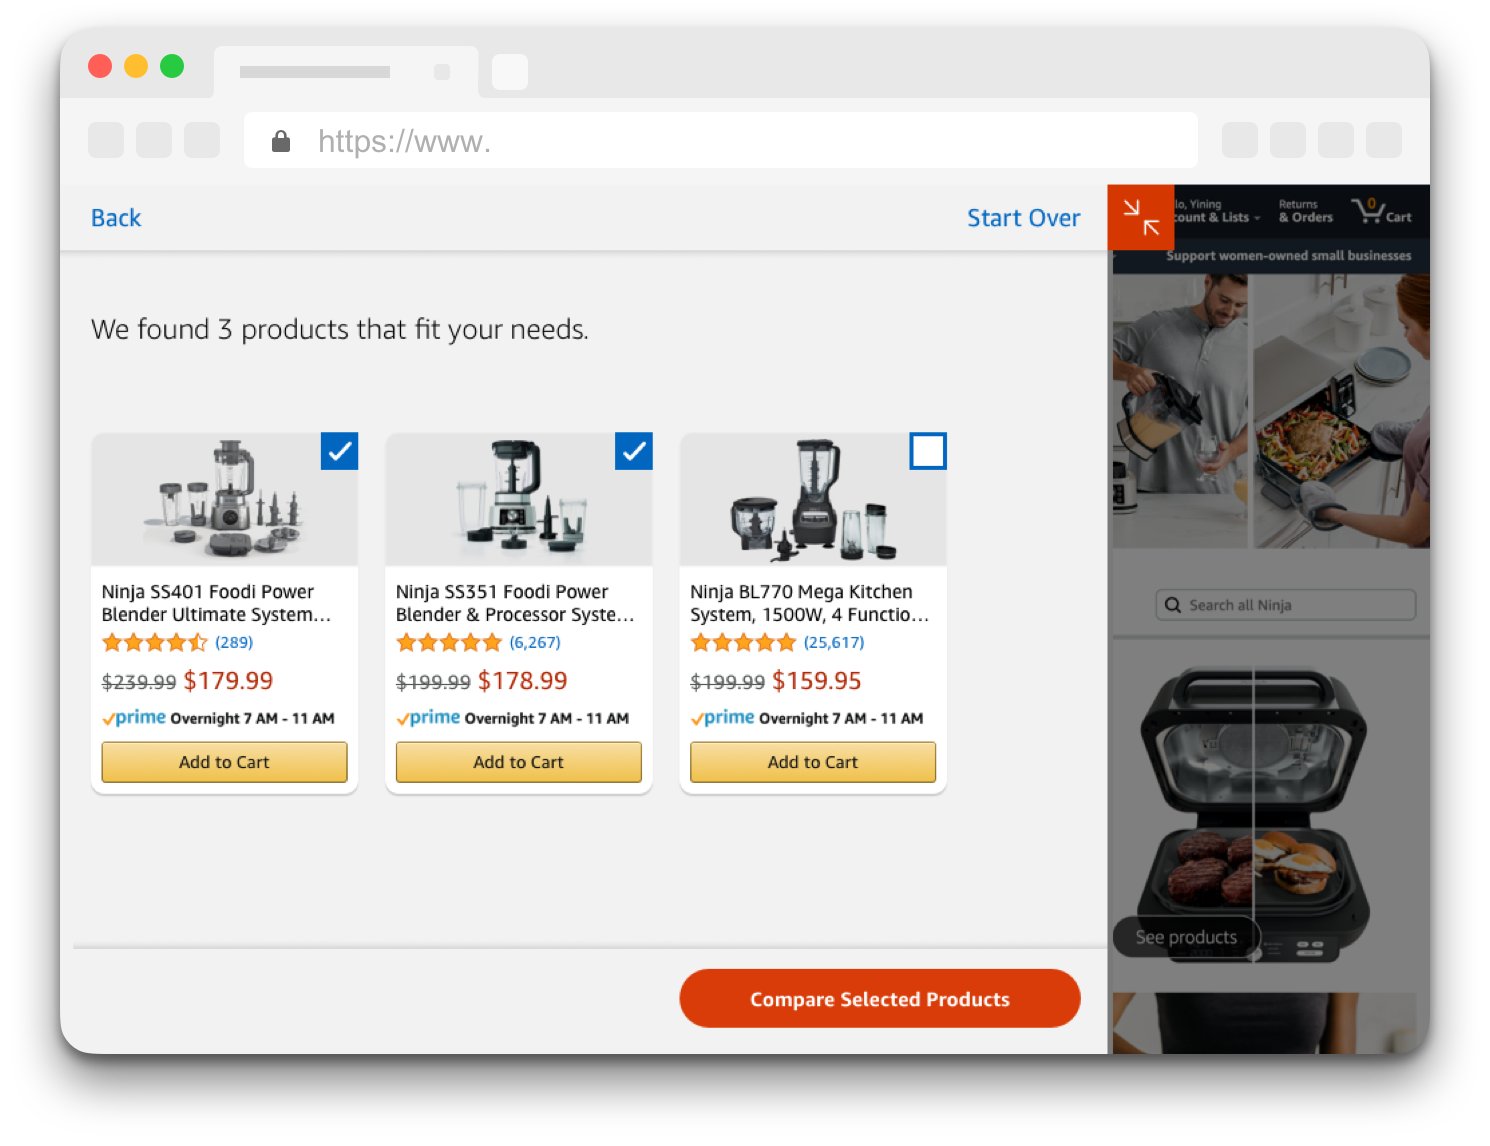Click the lock icon in address bar
1490x1146 pixels.
(281, 141)
